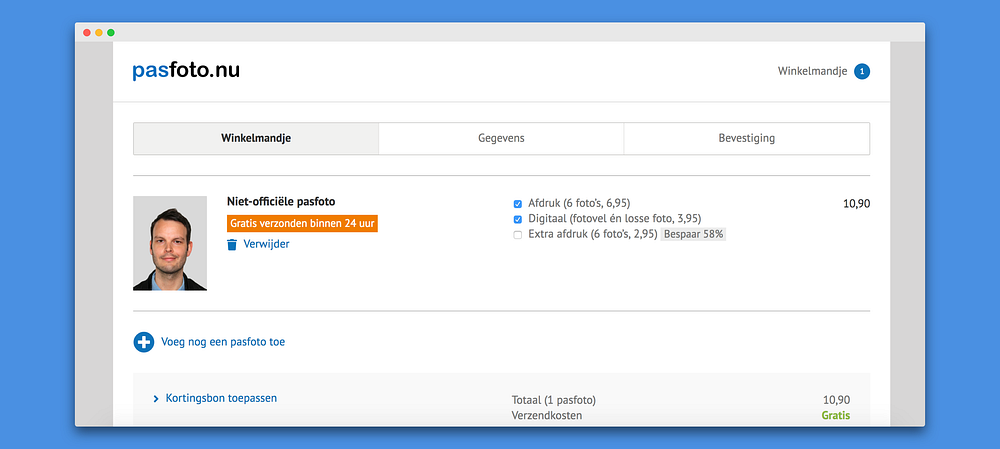The image size is (1000, 449).
Task: Click the green window maximize button
Action: tap(111, 33)
